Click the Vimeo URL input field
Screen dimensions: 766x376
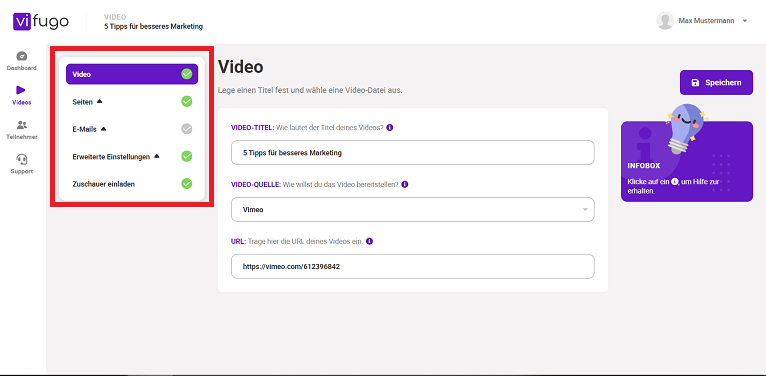click(413, 267)
